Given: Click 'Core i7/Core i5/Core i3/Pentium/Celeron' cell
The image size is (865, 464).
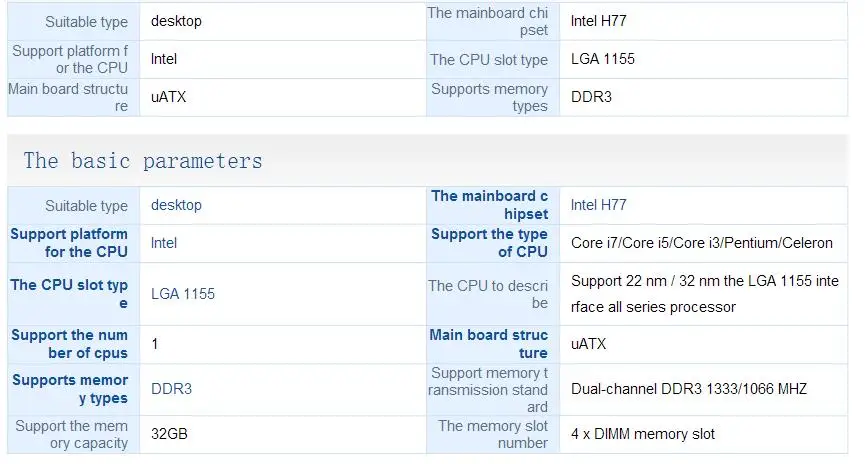Looking at the screenshot, I should [703, 243].
